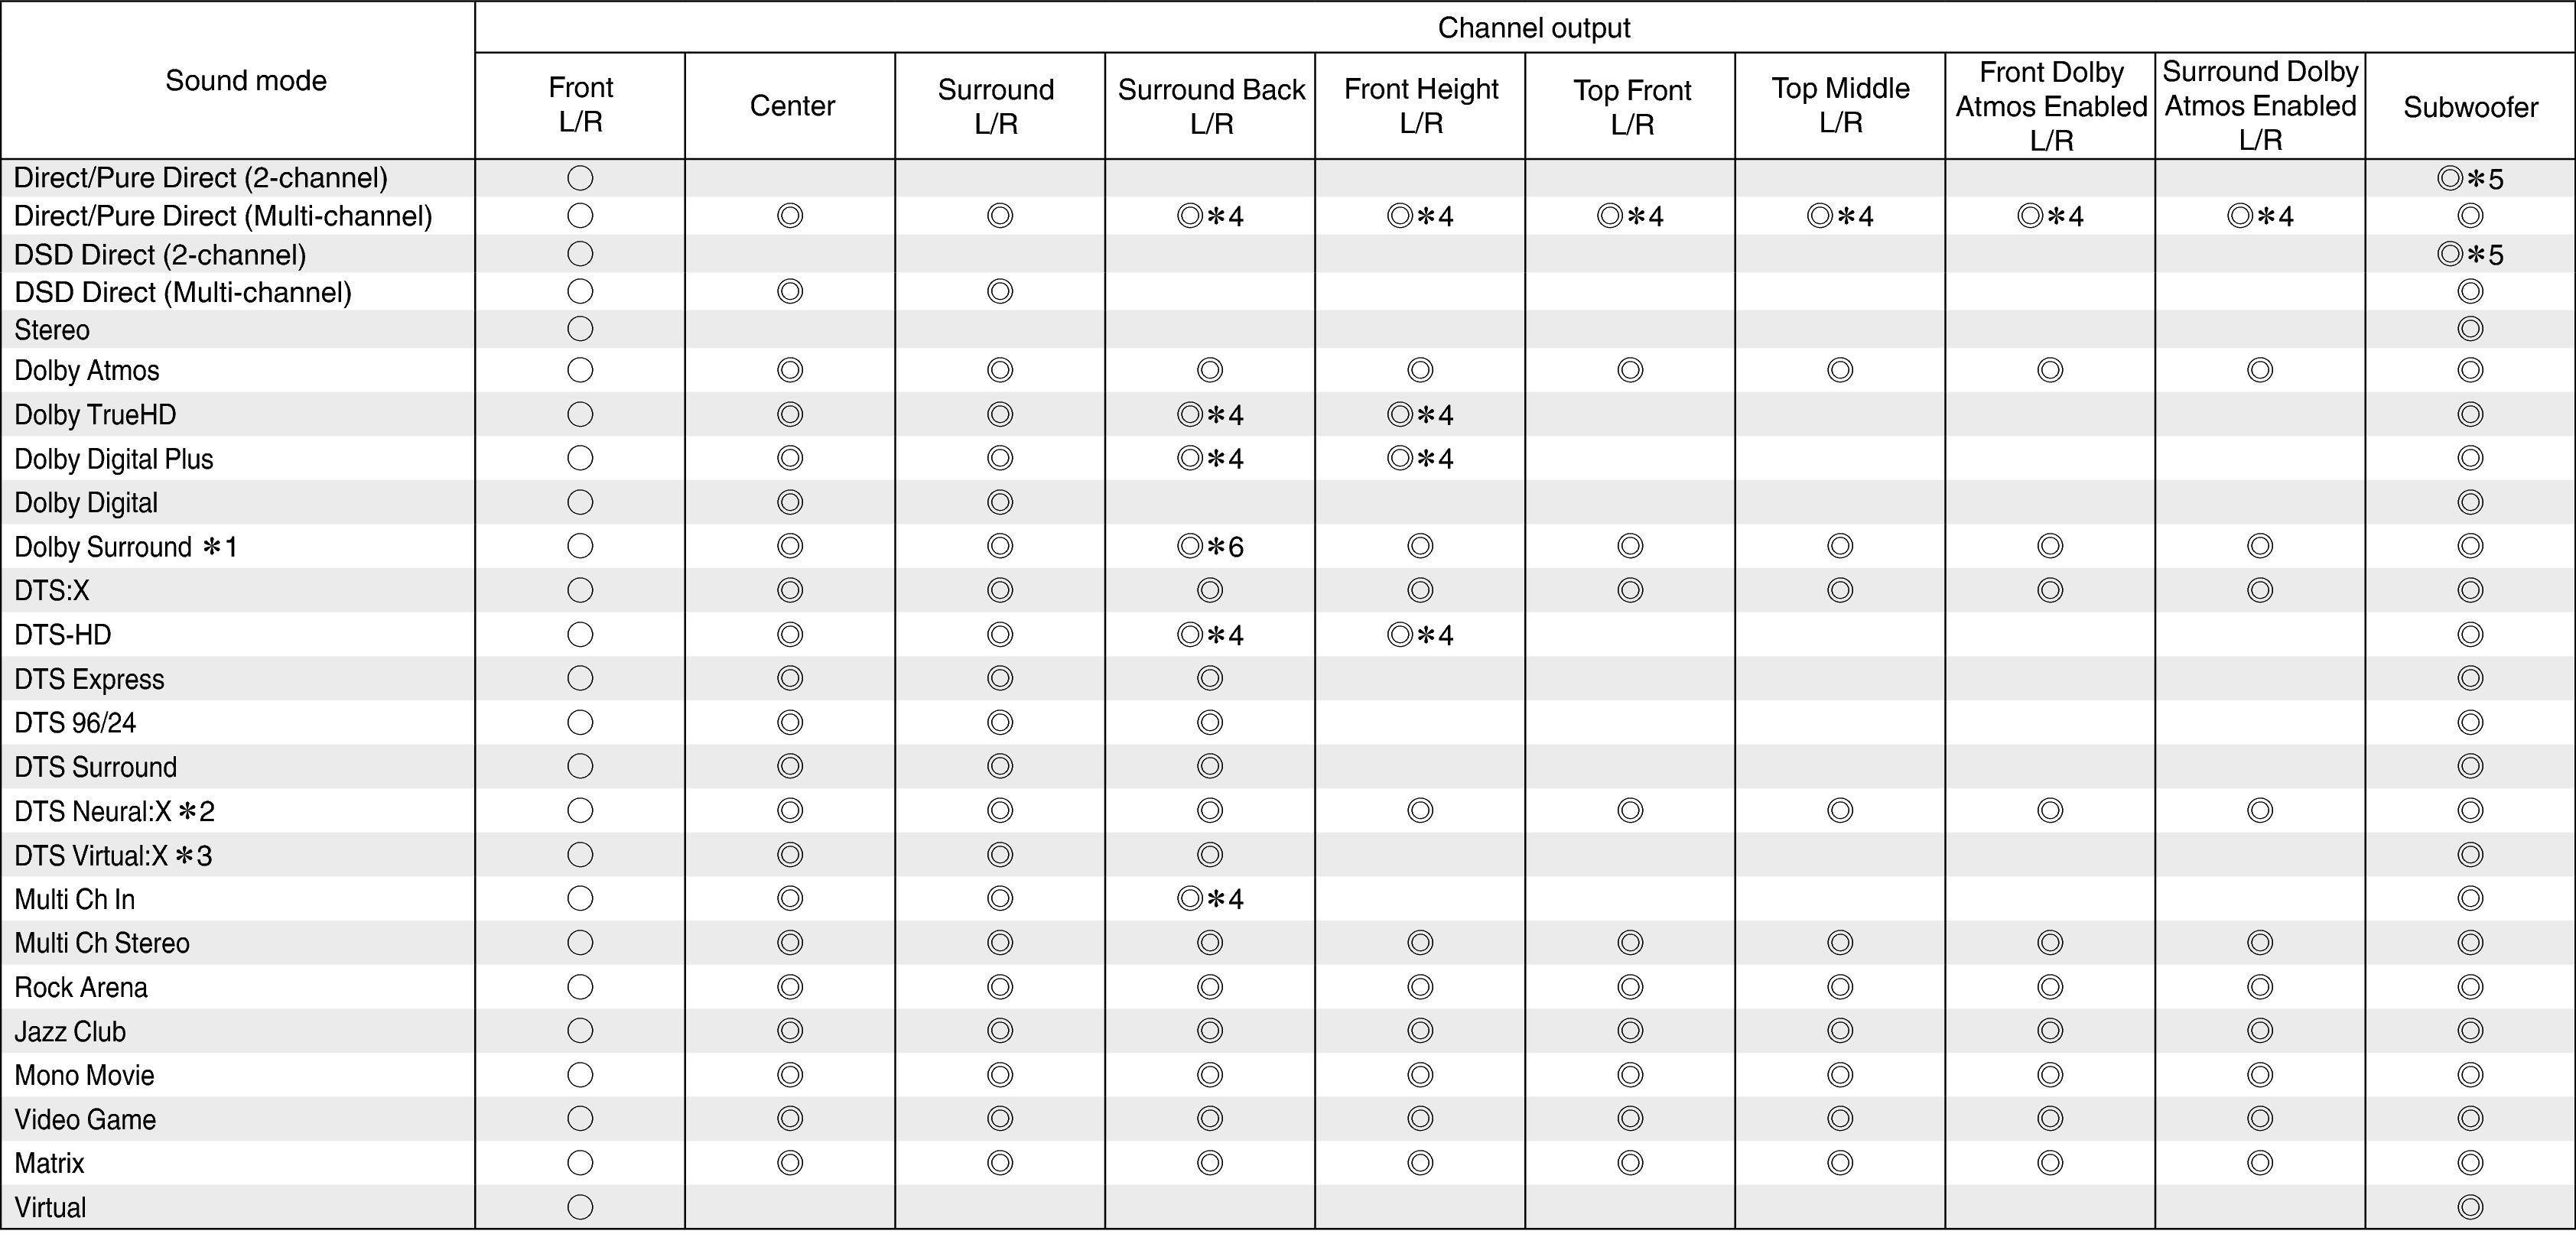Click the Subwoofer column header
Image resolution: width=2576 pixels, height=1234 pixels.
point(2470,107)
